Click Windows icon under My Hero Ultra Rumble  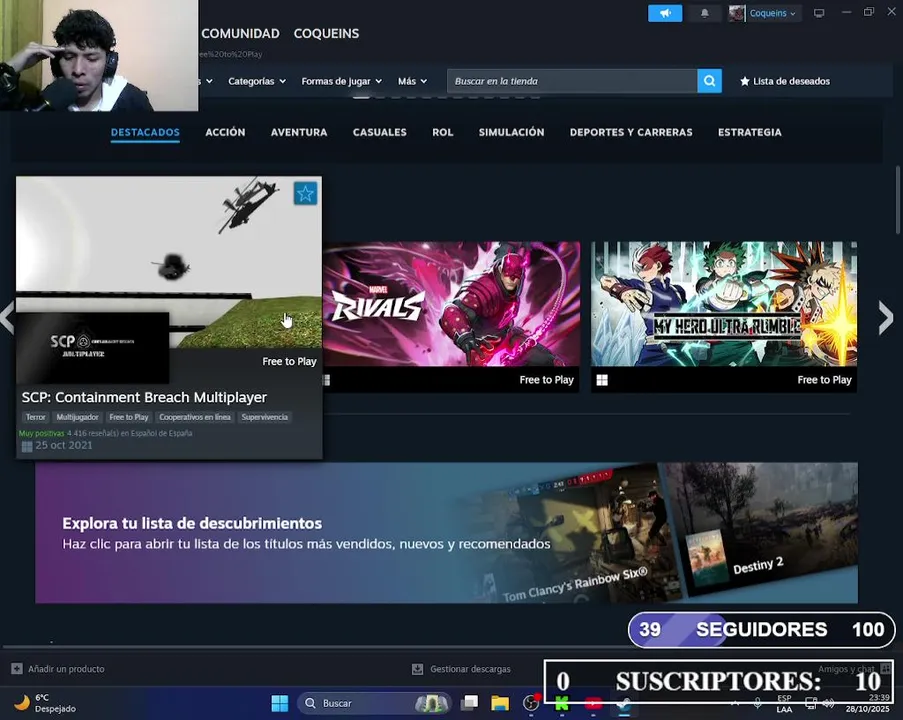point(602,380)
